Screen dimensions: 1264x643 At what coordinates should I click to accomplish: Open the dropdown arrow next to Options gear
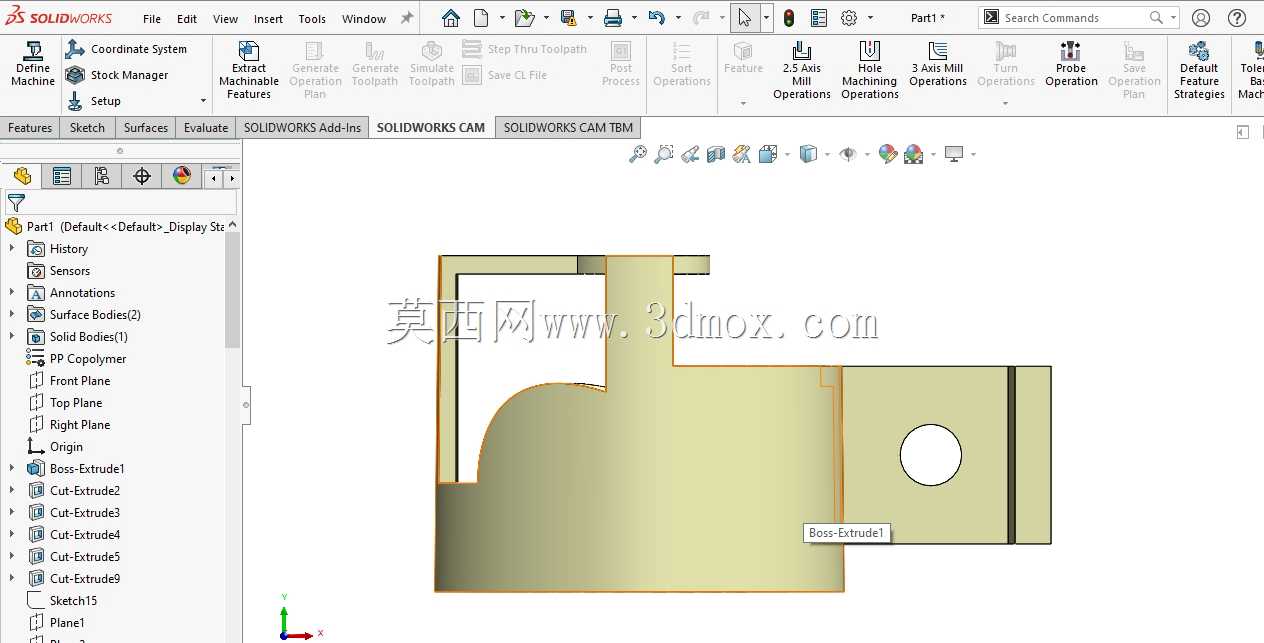pyautogui.click(x=870, y=18)
